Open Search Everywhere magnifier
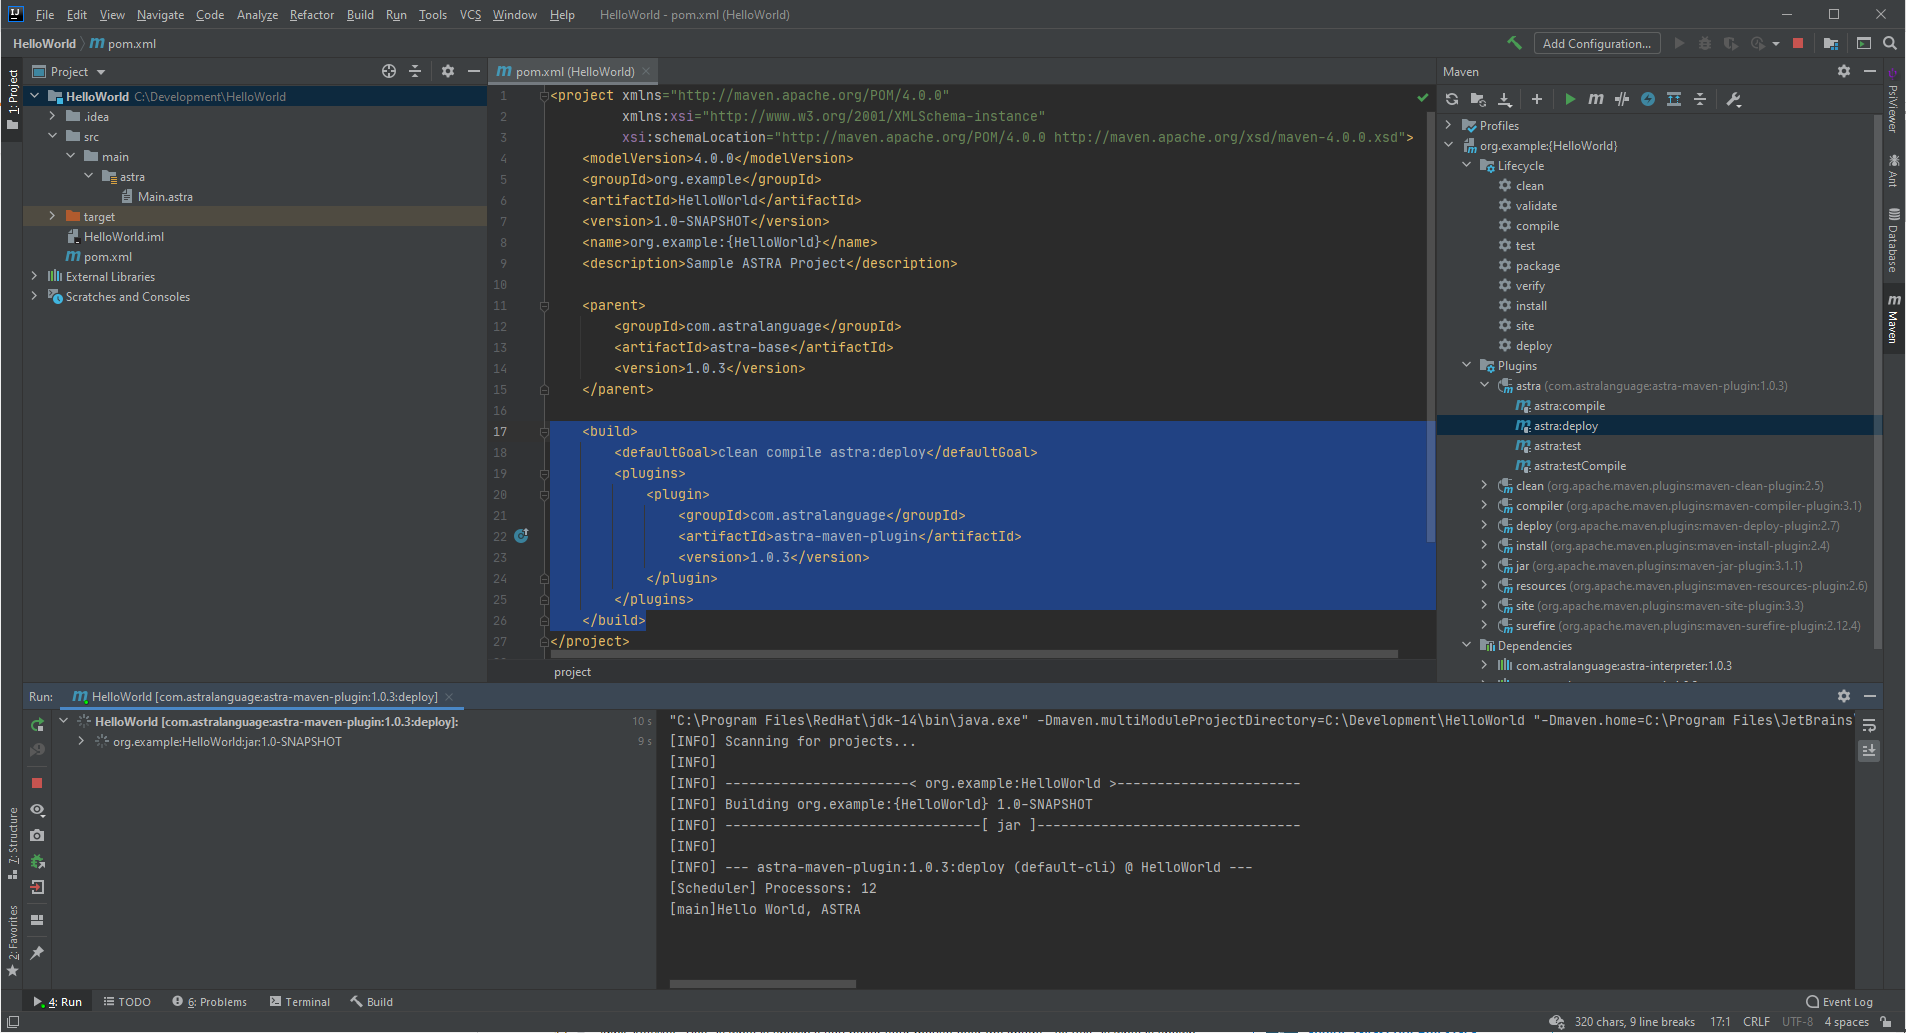Image resolution: width=1906 pixels, height=1033 pixels. tap(1890, 43)
